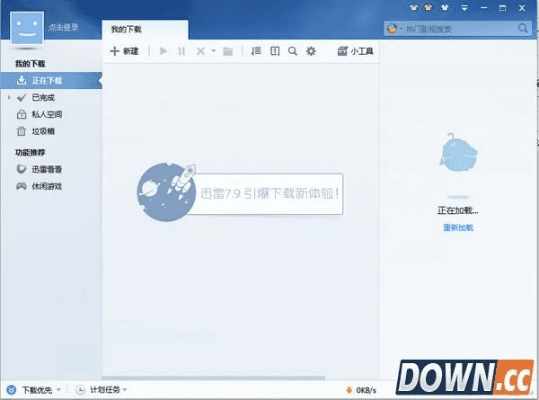Open the 小工具 tools menu
Viewport: 539px width, 400px height.
point(355,51)
